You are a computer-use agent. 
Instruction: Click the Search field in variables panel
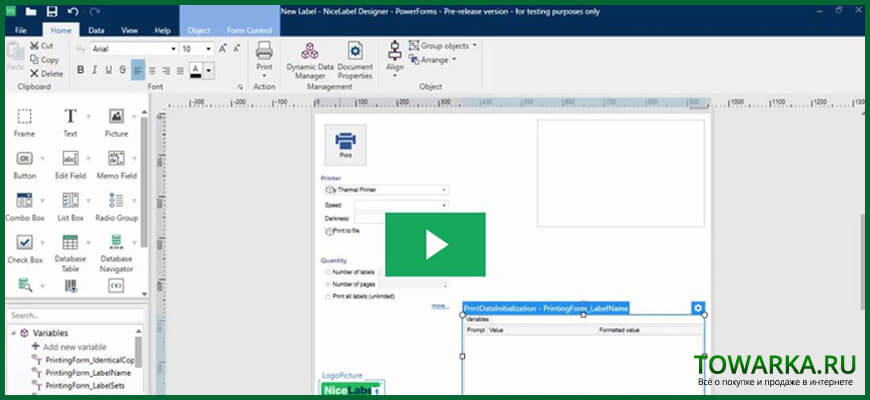pos(75,315)
